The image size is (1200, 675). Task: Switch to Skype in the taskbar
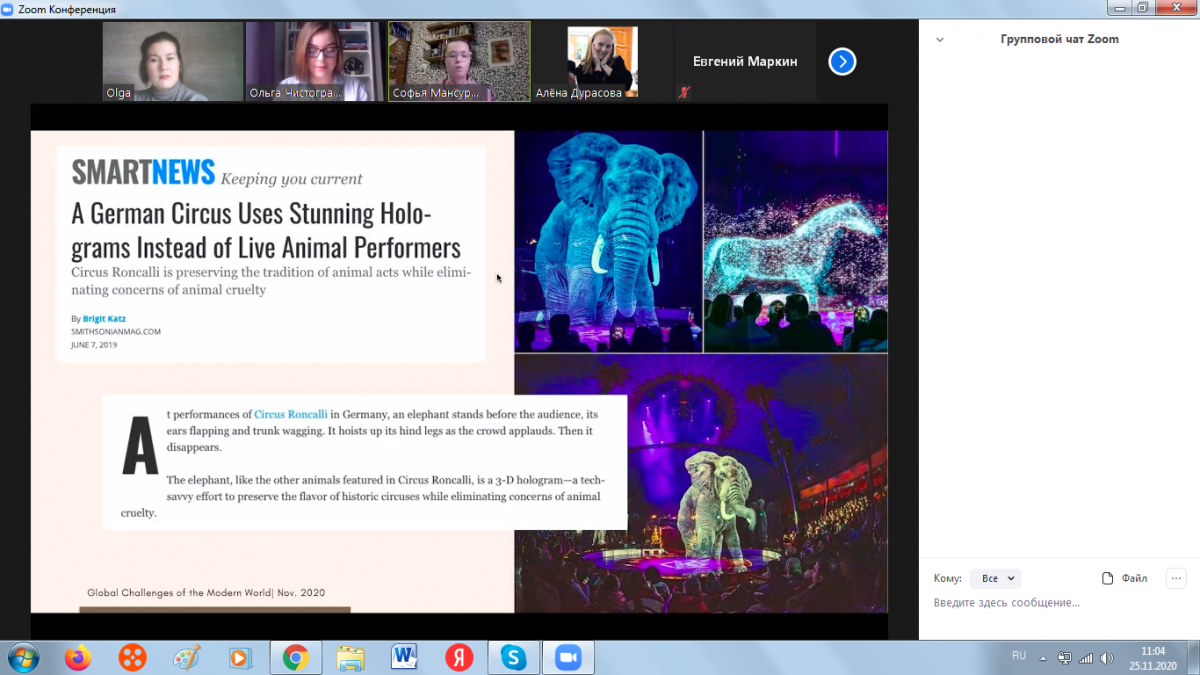pos(514,657)
